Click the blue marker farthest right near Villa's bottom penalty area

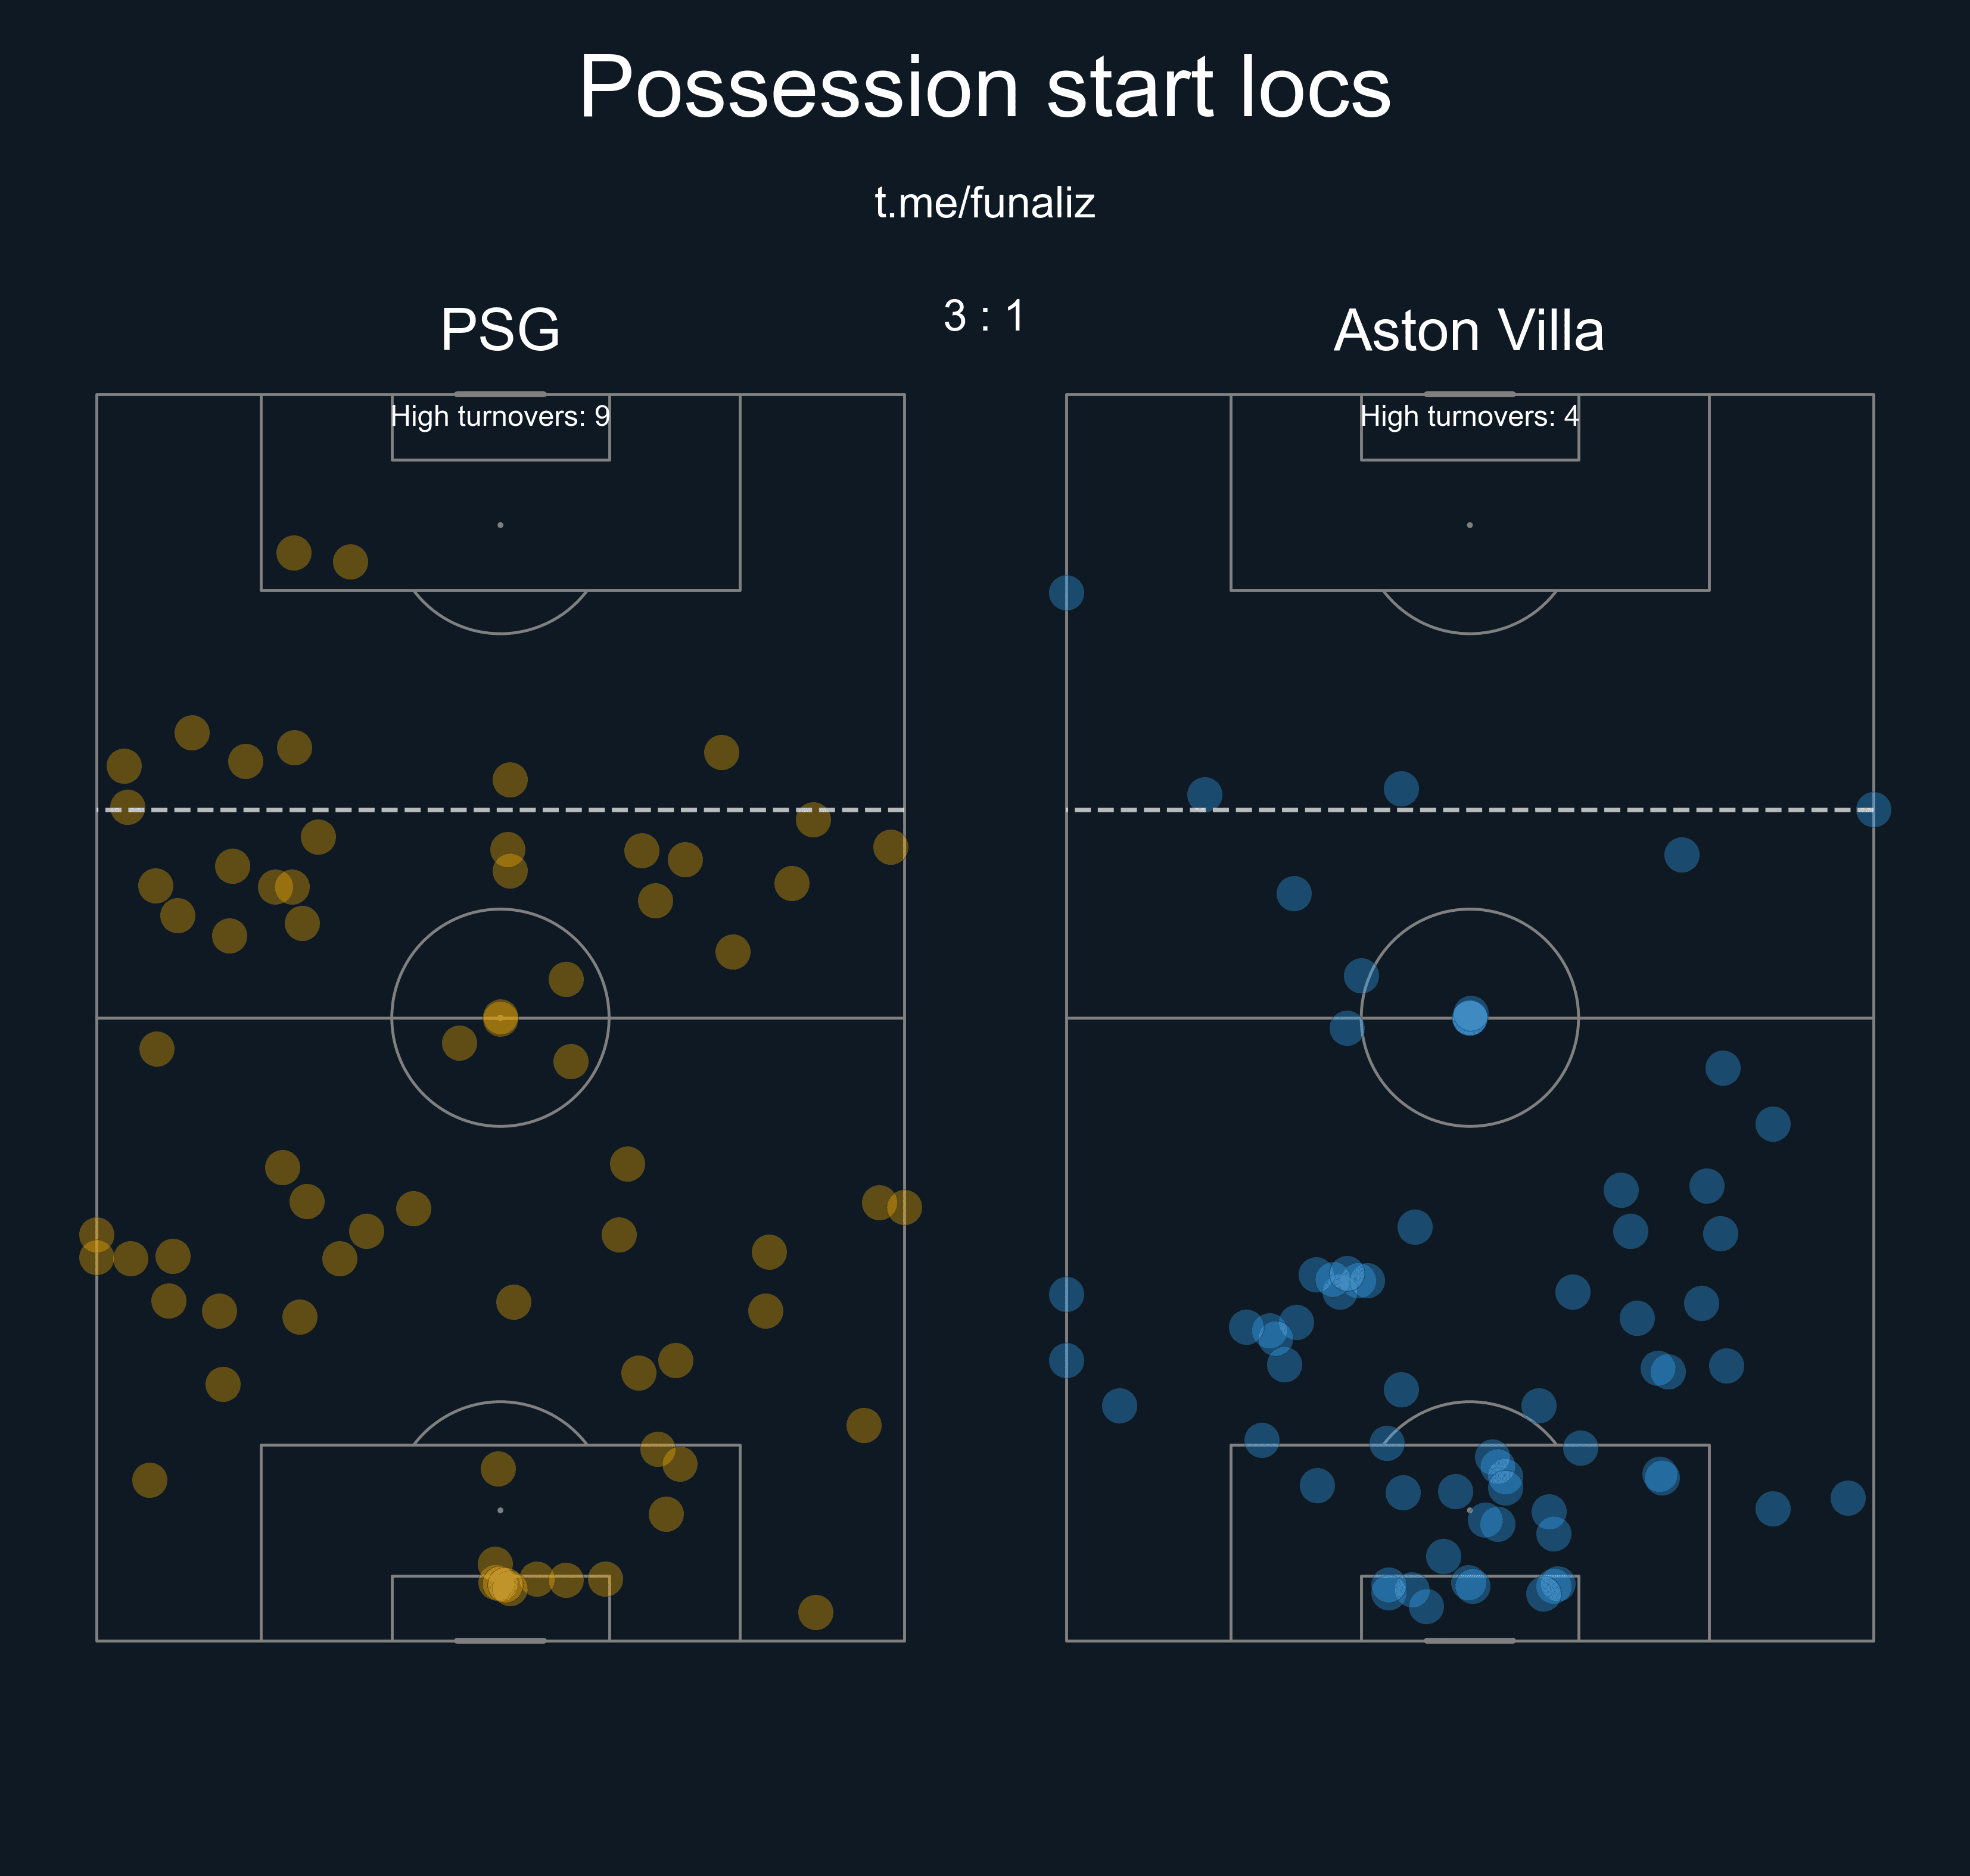pyautogui.click(x=1847, y=1498)
